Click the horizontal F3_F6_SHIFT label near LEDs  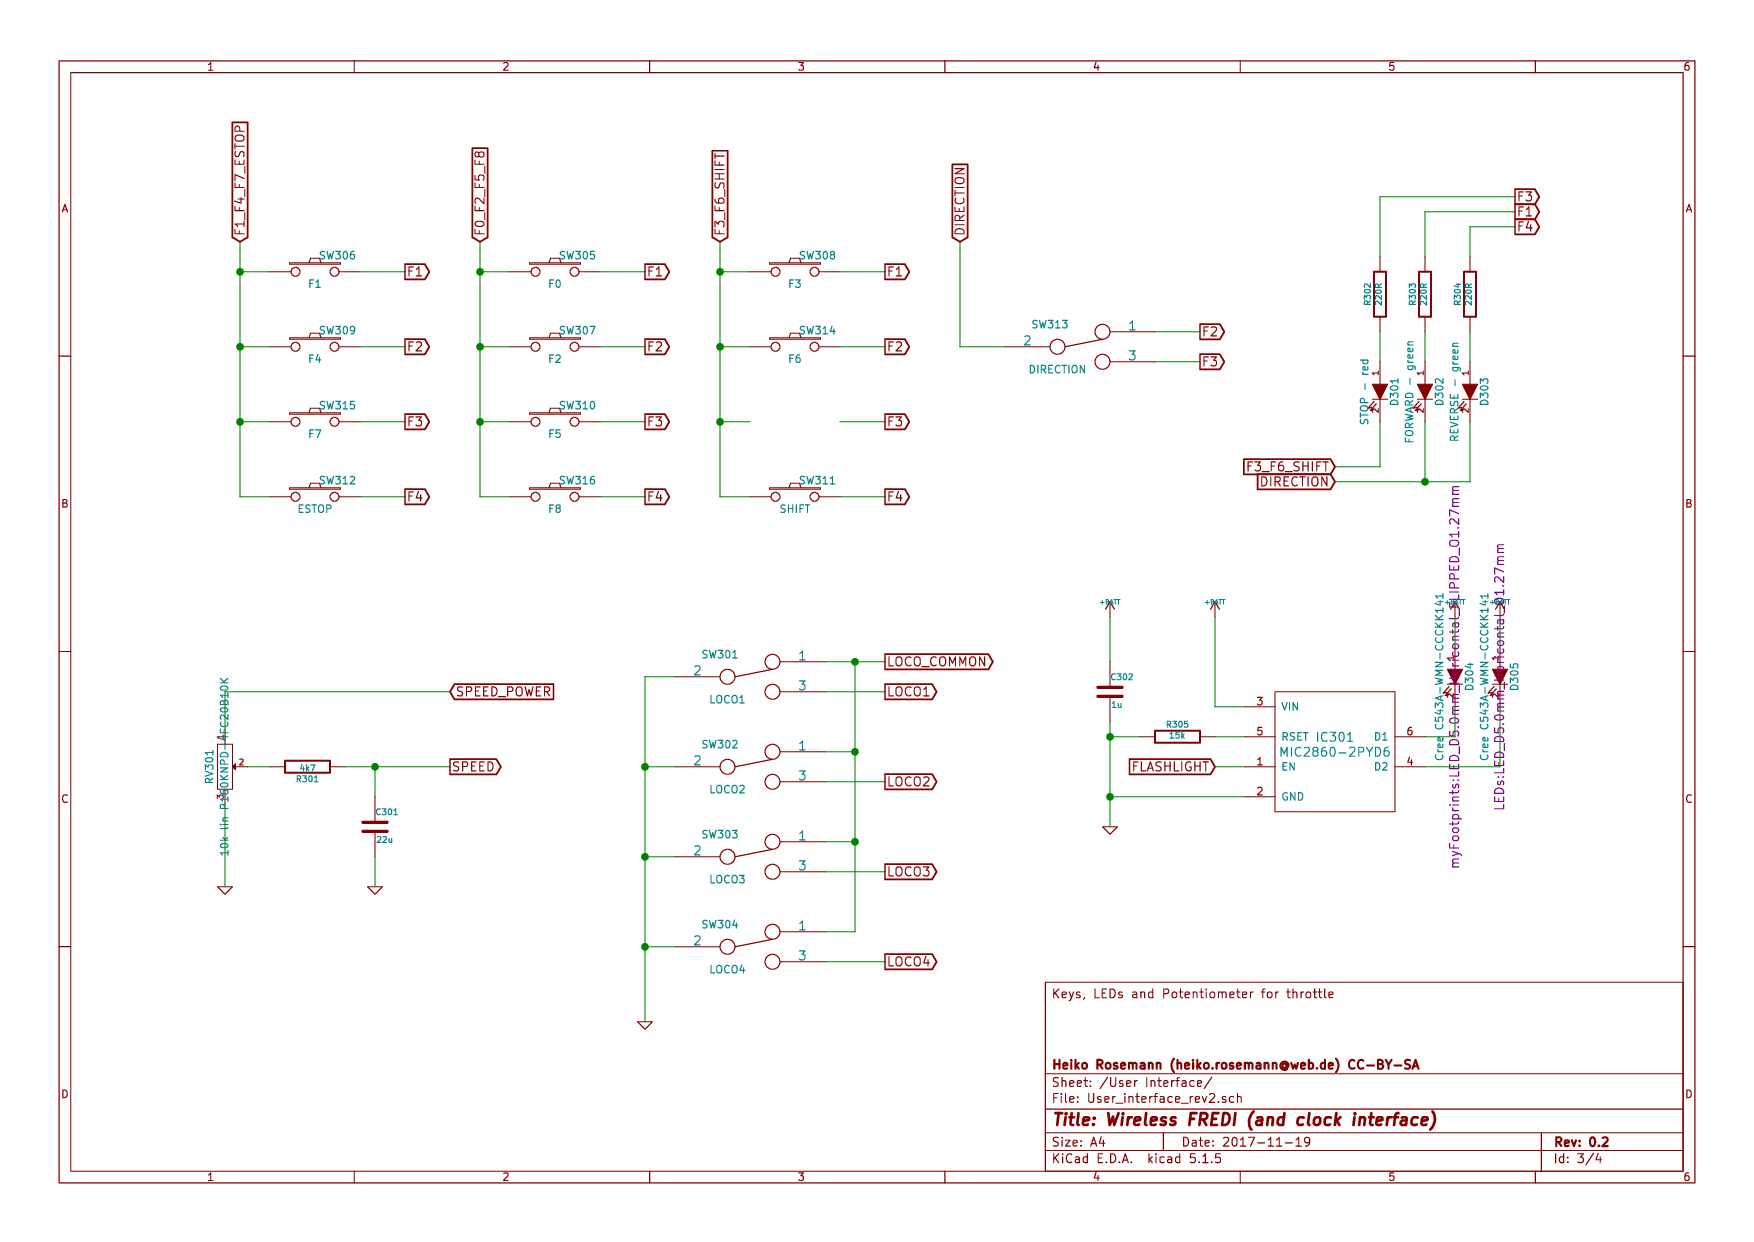tap(1289, 466)
